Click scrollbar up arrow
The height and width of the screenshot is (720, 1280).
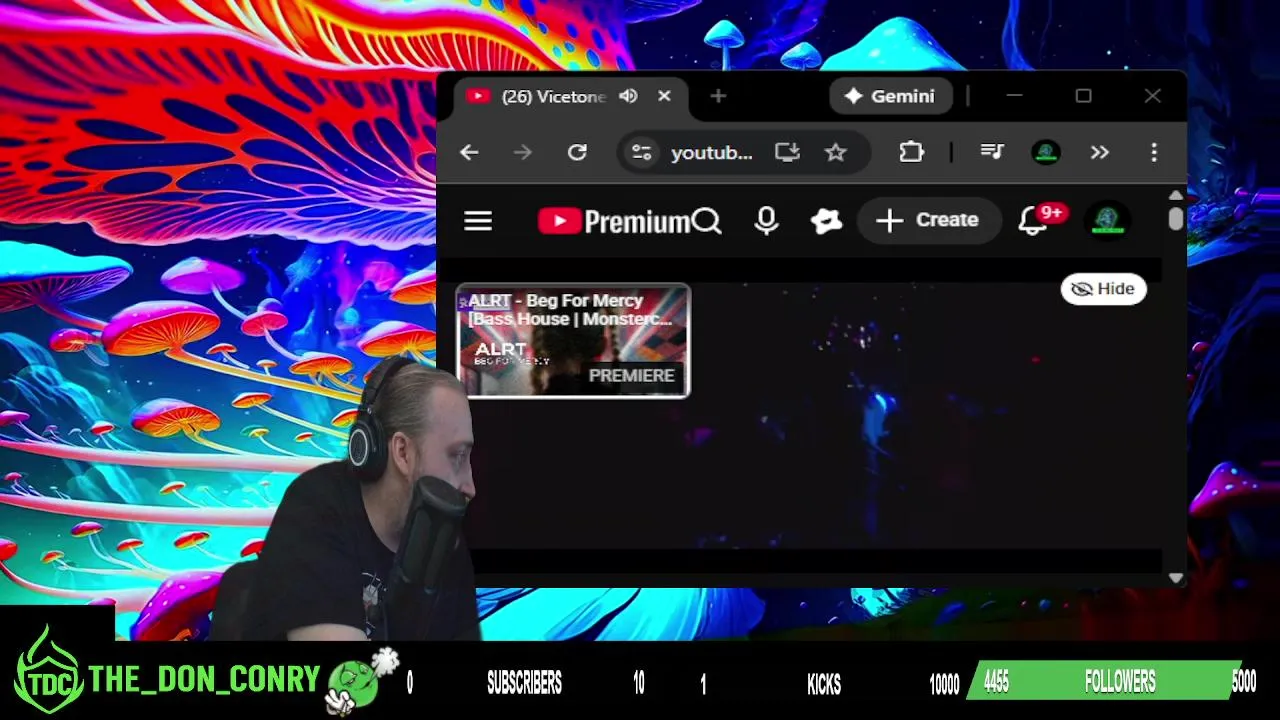coord(1175,195)
